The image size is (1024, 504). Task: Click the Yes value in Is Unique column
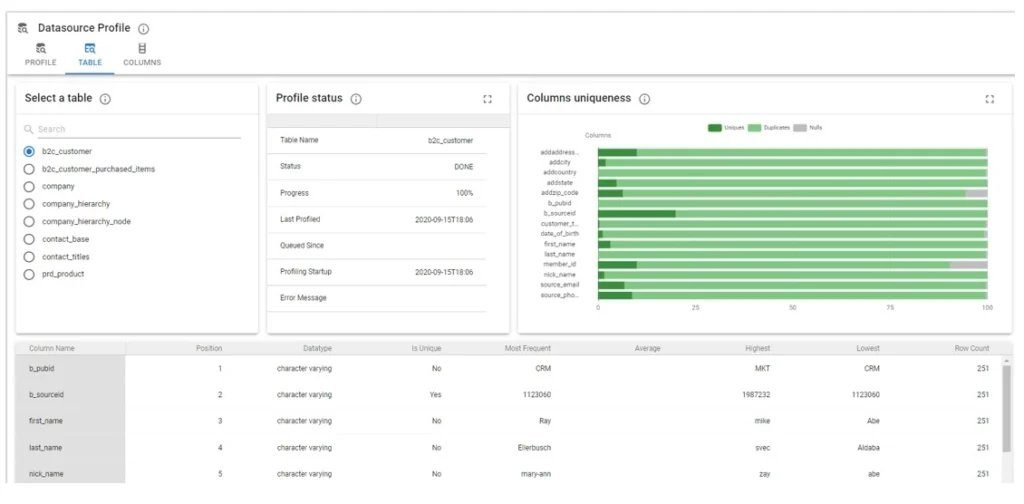436,395
